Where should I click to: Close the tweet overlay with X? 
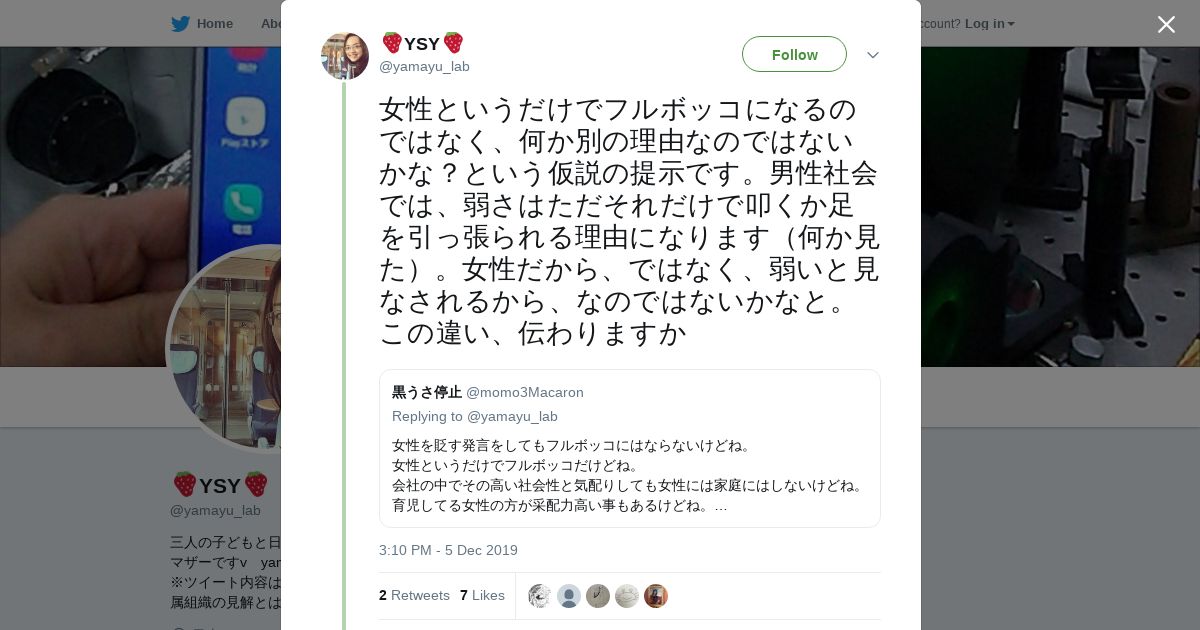[x=1166, y=25]
